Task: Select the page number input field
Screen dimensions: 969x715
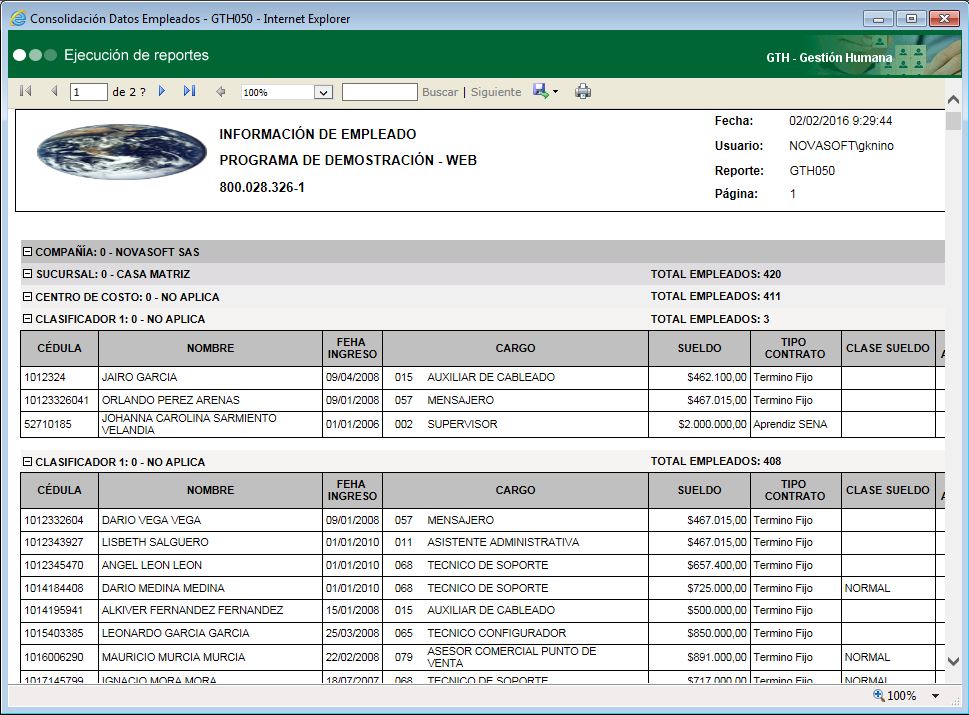Action: [x=87, y=91]
